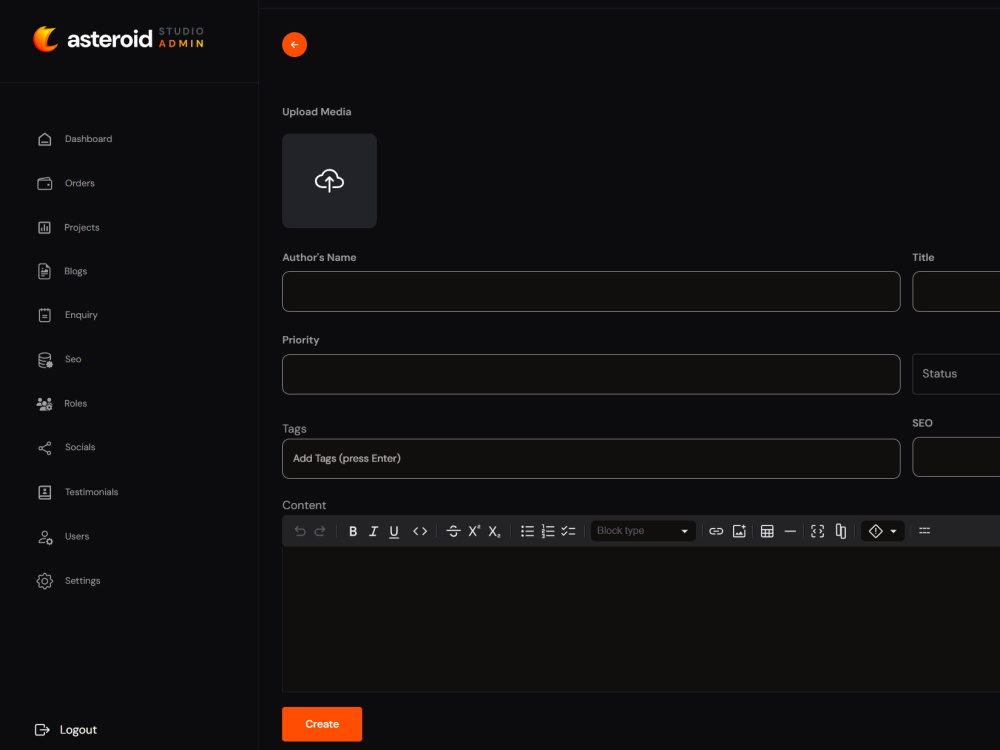Click the Priority input field
The image size is (1000, 750).
[591, 374]
